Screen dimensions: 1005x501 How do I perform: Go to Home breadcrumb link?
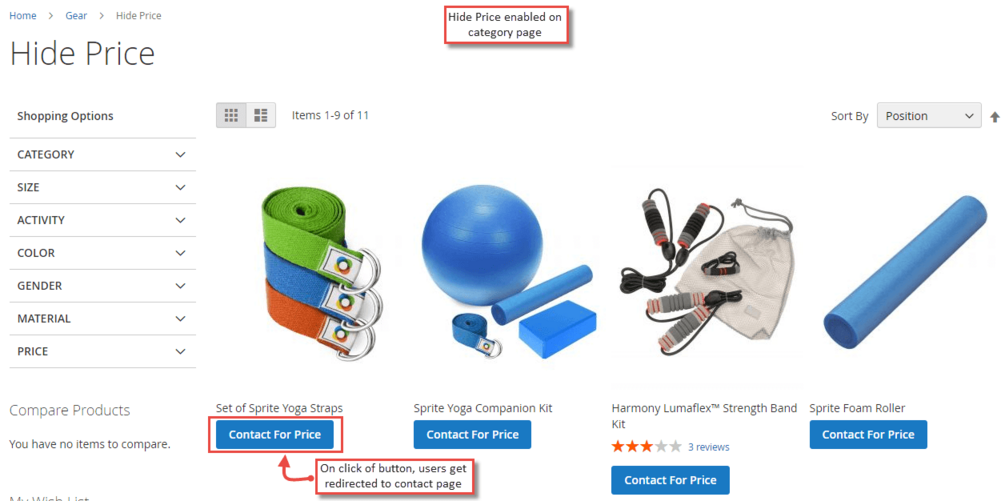click(x=22, y=15)
